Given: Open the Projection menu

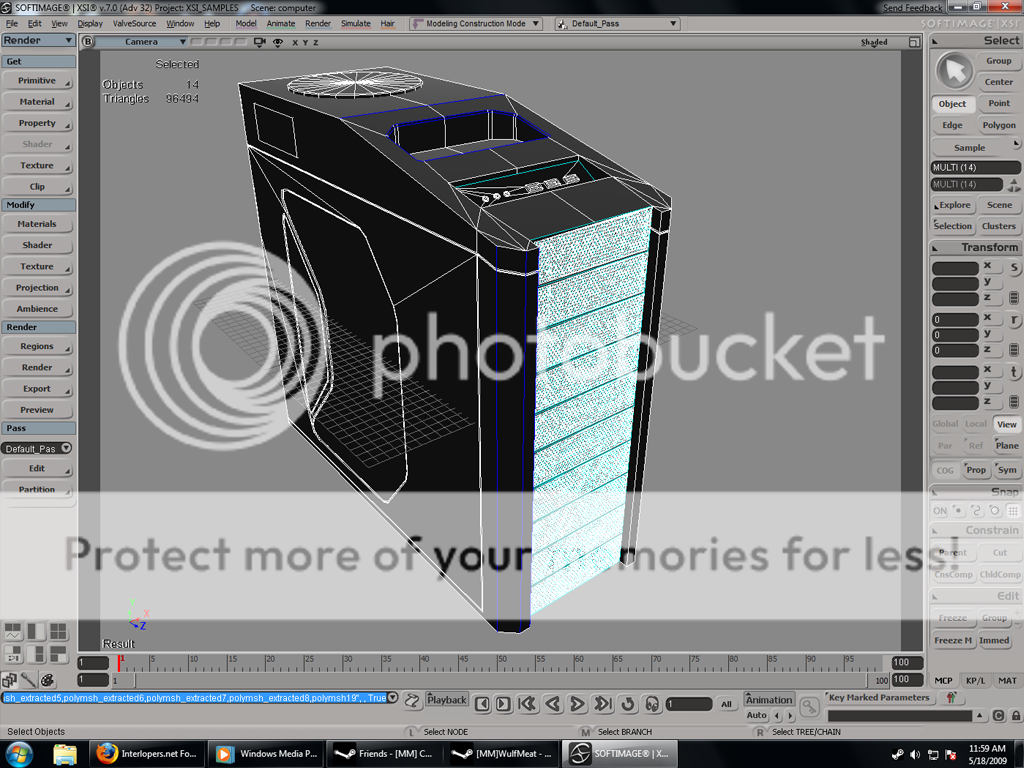Looking at the screenshot, I should click(x=37, y=288).
